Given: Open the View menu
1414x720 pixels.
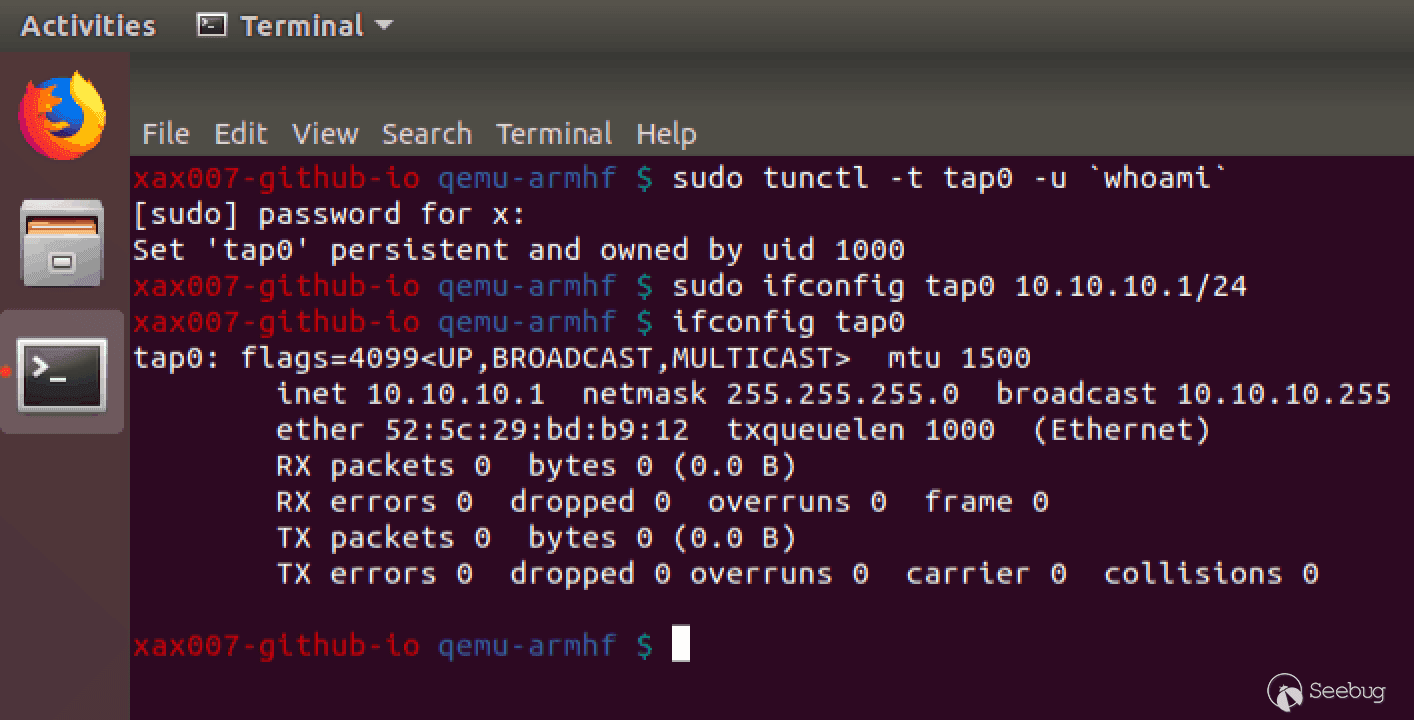Looking at the screenshot, I should click(x=325, y=134).
